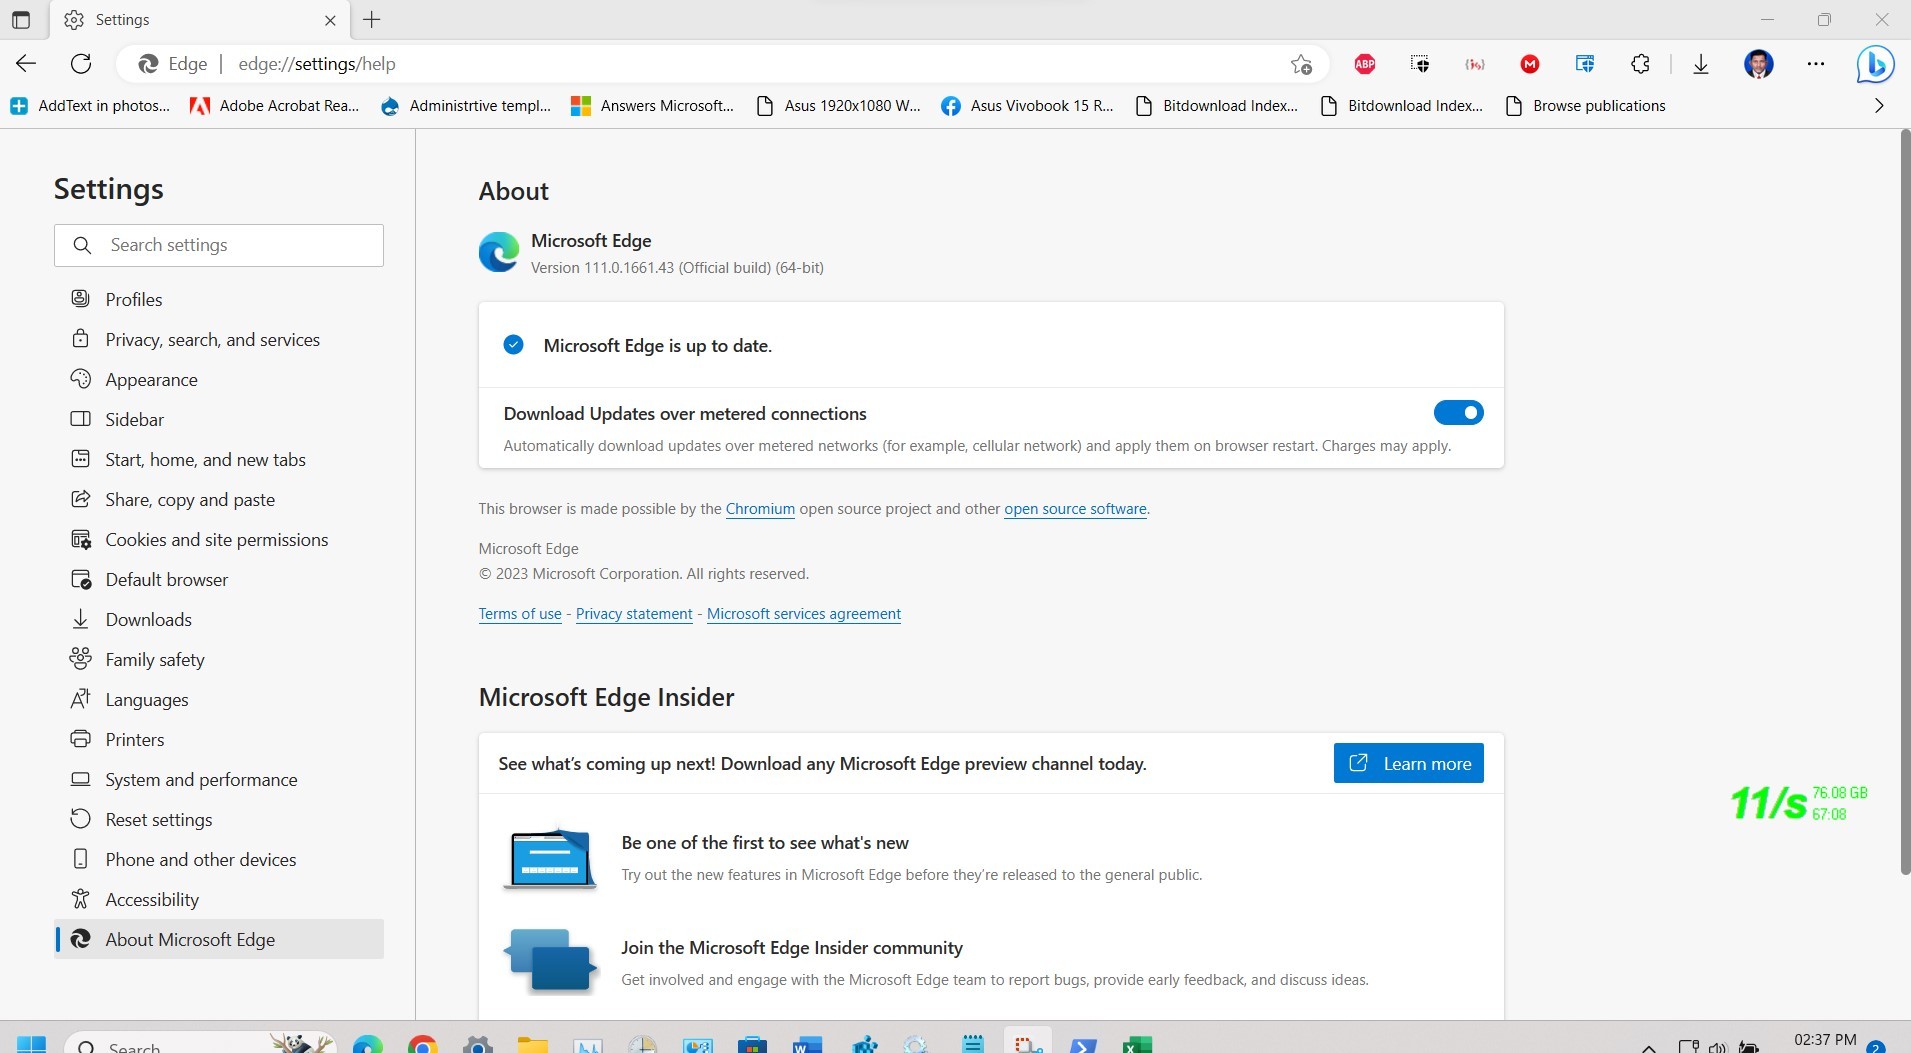Click the Learn more button
Screen dimensions: 1911x1053
(x=1408, y=763)
